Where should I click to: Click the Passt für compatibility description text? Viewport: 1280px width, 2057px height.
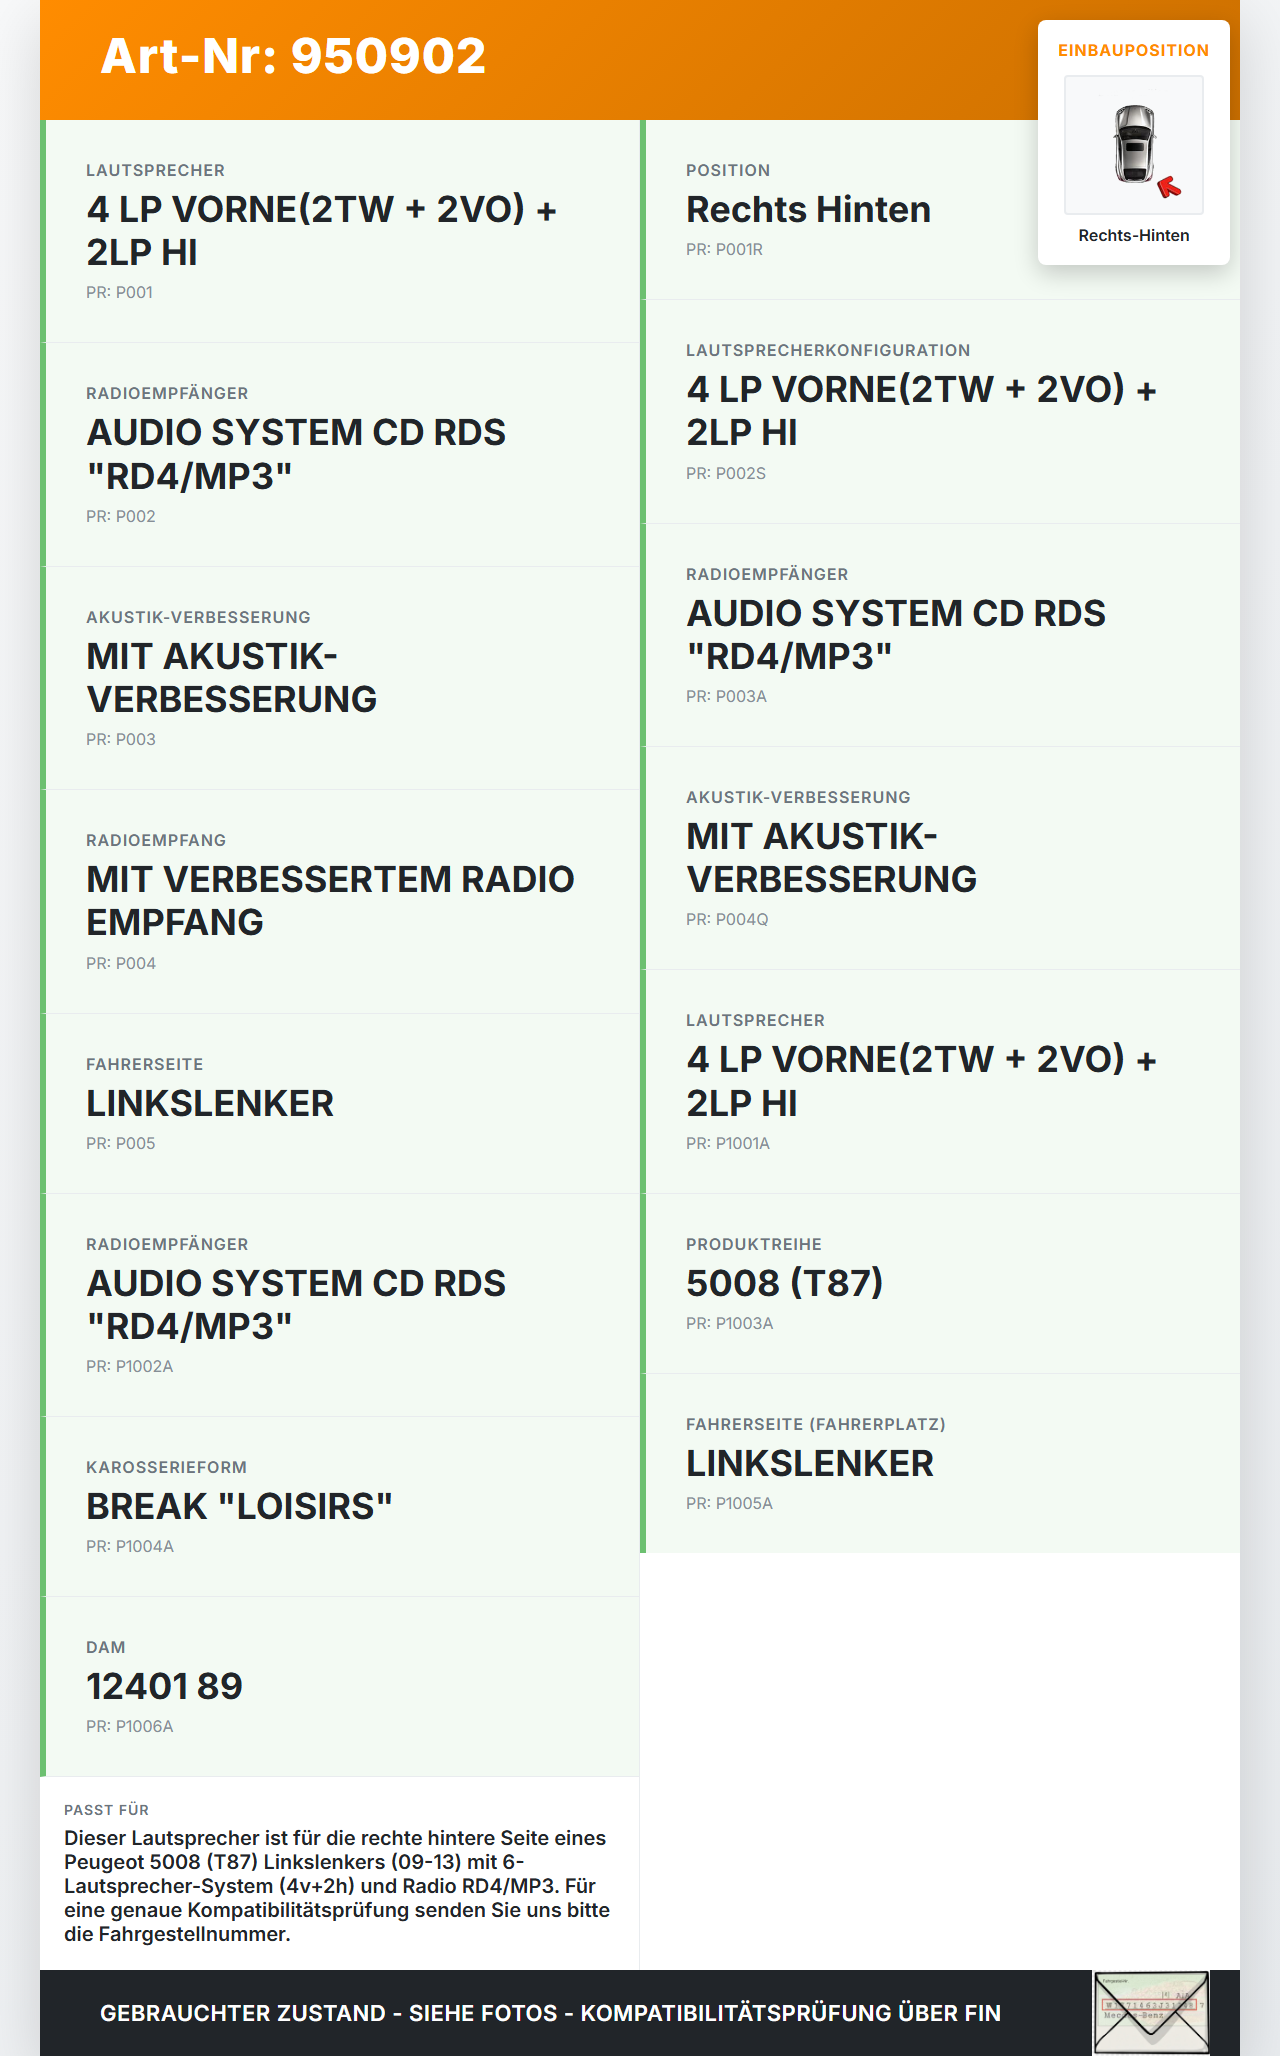(338, 1885)
